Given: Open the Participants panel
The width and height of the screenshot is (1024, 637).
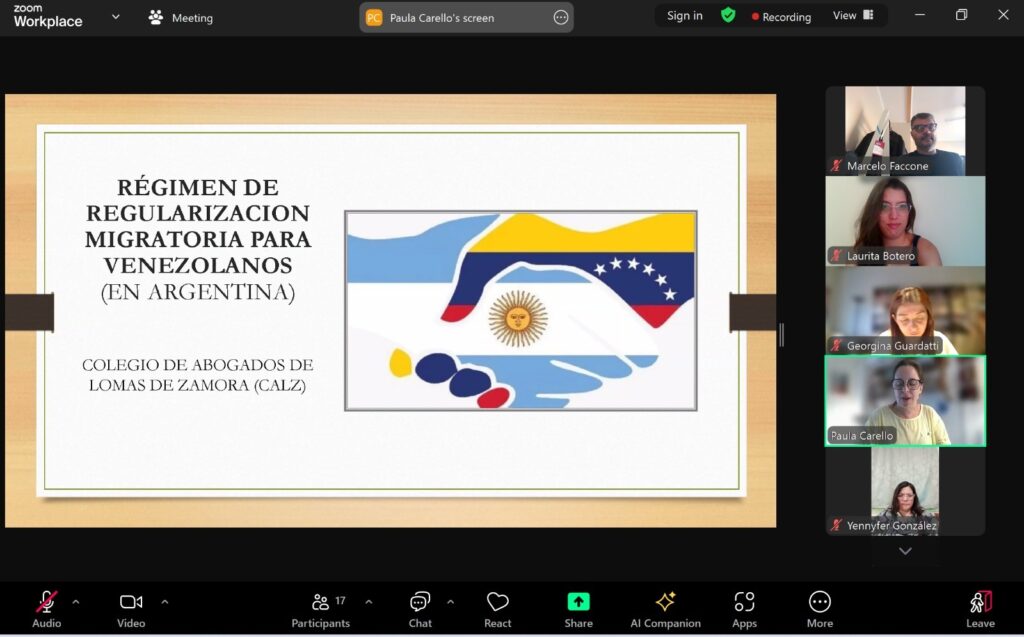Looking at the screenshot, I should [x=321, y=609].
